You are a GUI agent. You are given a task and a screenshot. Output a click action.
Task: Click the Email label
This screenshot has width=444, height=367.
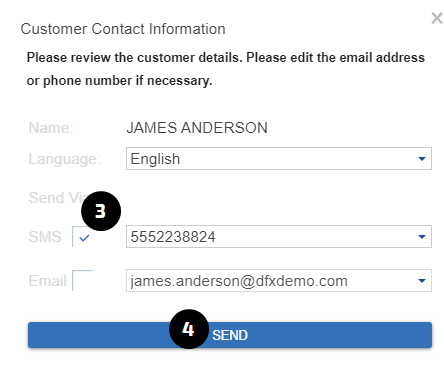coord(47,281)
